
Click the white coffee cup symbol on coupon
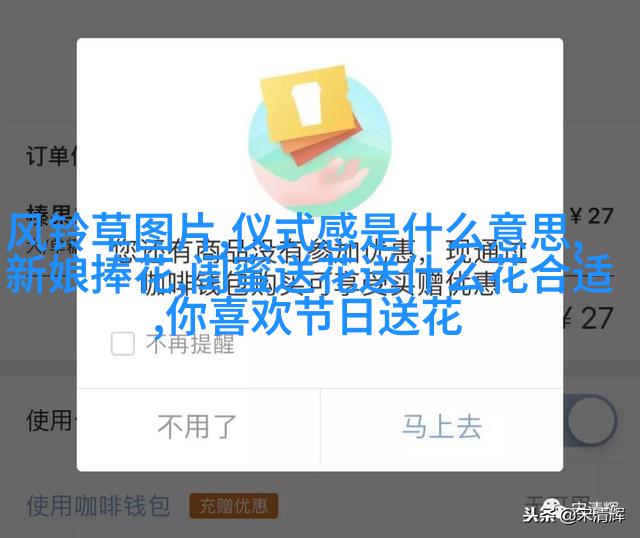pyautogui.click(x=307, y=103)
